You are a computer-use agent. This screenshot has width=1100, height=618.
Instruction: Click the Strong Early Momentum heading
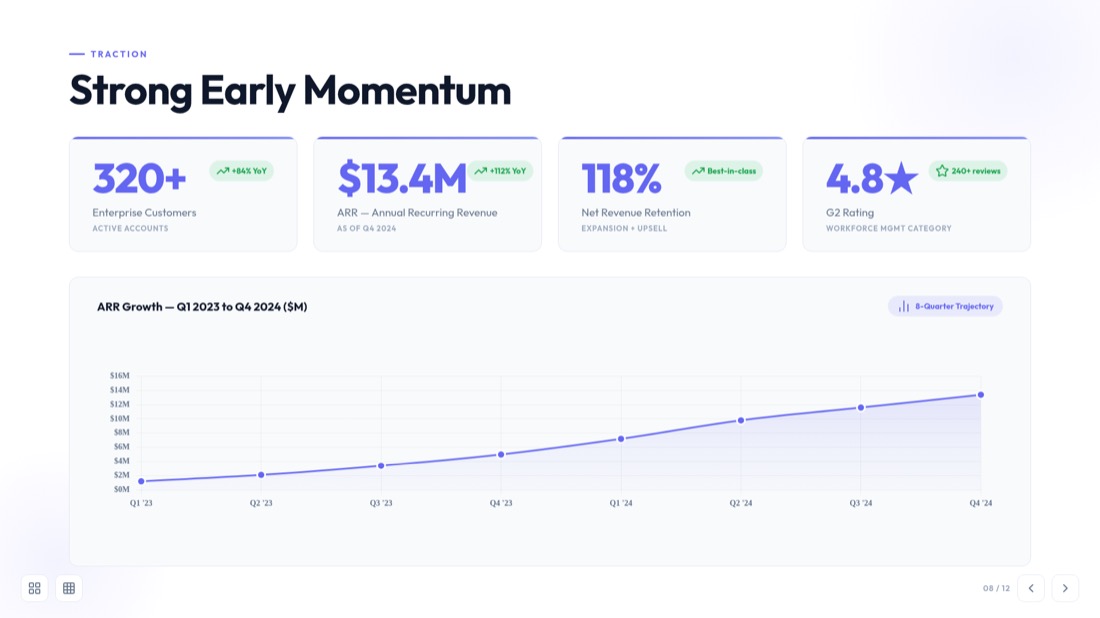pos(290,91)
